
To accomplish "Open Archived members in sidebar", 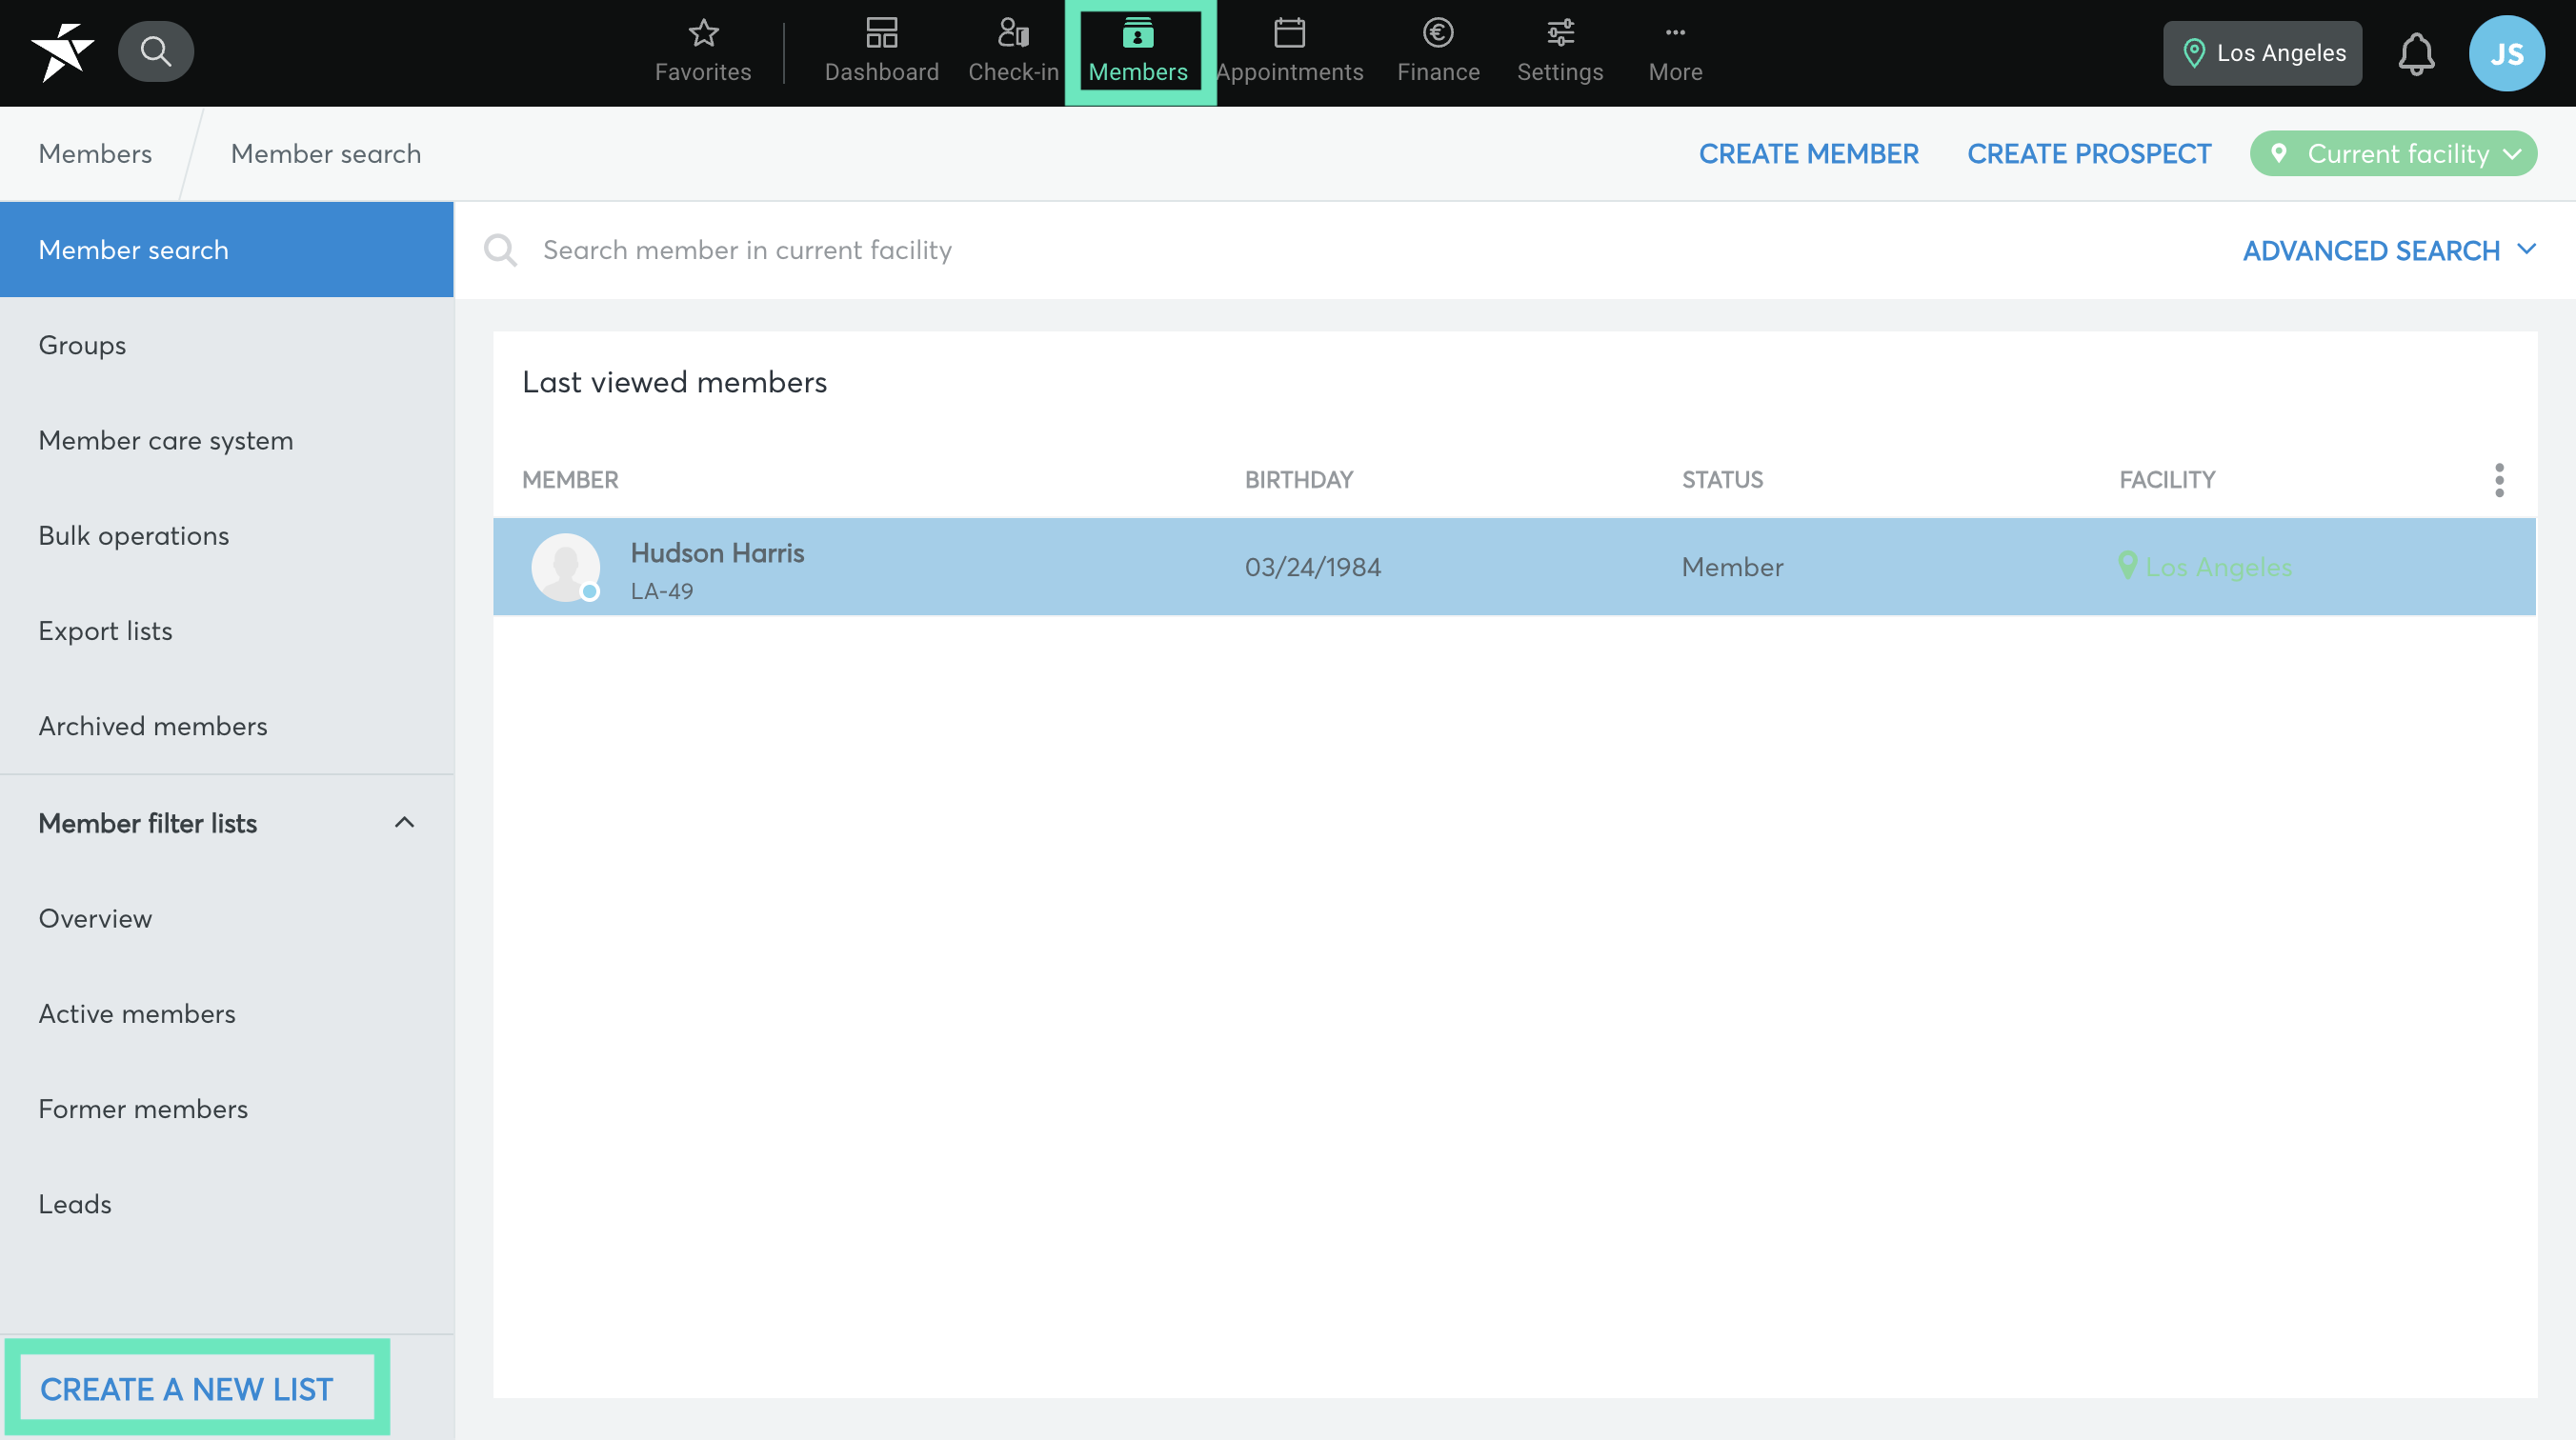I will click(x=227, y=725).
